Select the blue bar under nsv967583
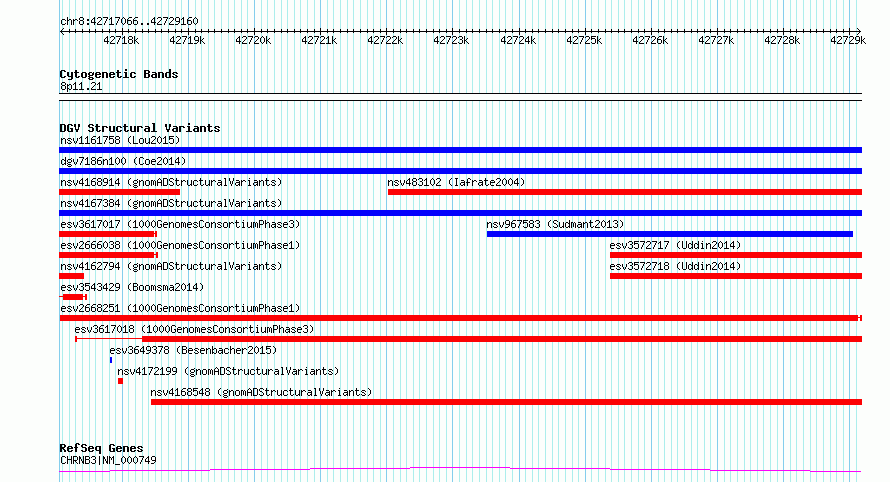The image size is (890, 482). 670,234
